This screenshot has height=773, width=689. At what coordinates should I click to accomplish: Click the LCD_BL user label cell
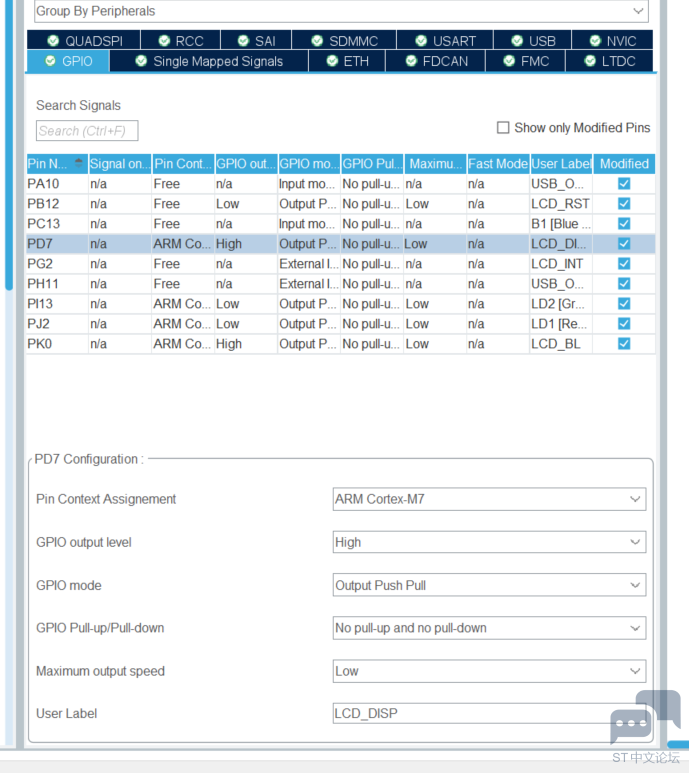[x=561, y=344]
